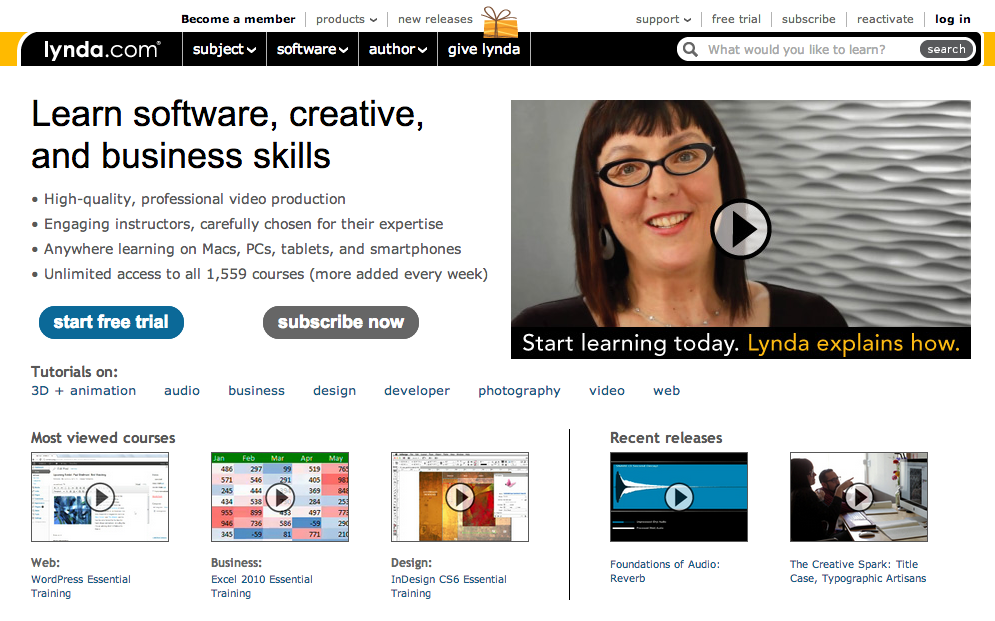The height and width of the screenshot is (621, 995).
Task: Open audio tutorials
Action: pyautogui.click(x=182, y=391)
